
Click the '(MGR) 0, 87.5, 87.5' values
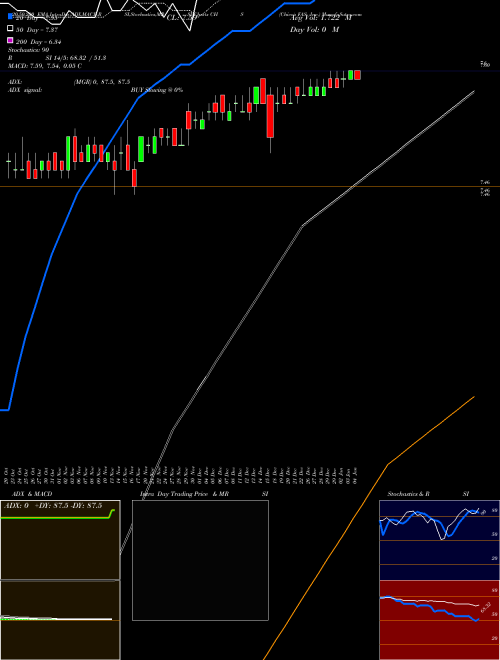(102, 82)
